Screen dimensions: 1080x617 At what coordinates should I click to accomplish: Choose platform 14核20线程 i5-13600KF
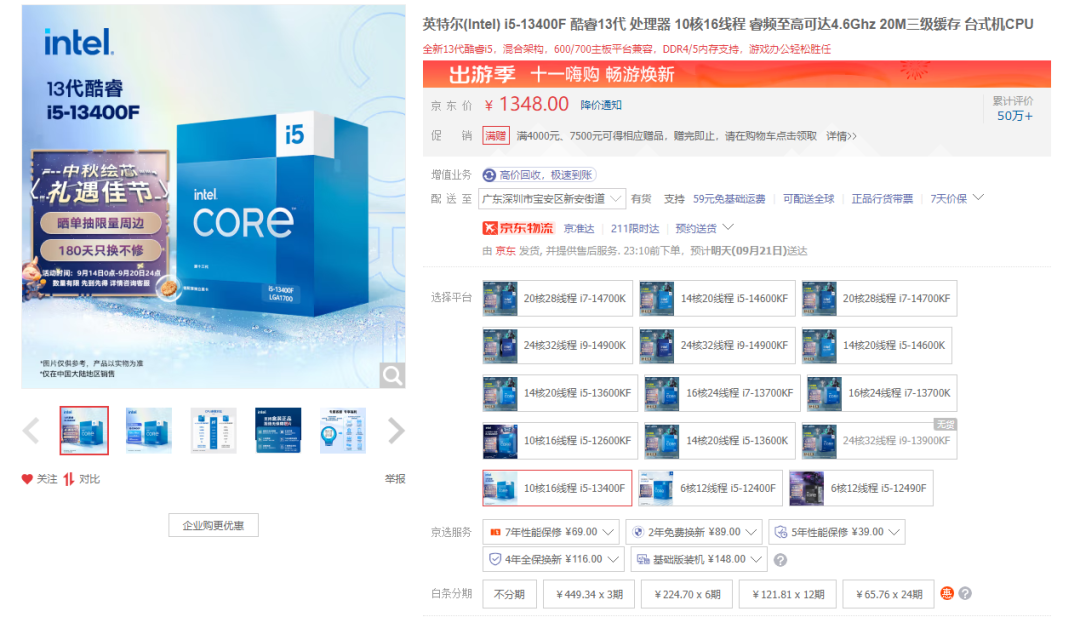click(560, 393)
